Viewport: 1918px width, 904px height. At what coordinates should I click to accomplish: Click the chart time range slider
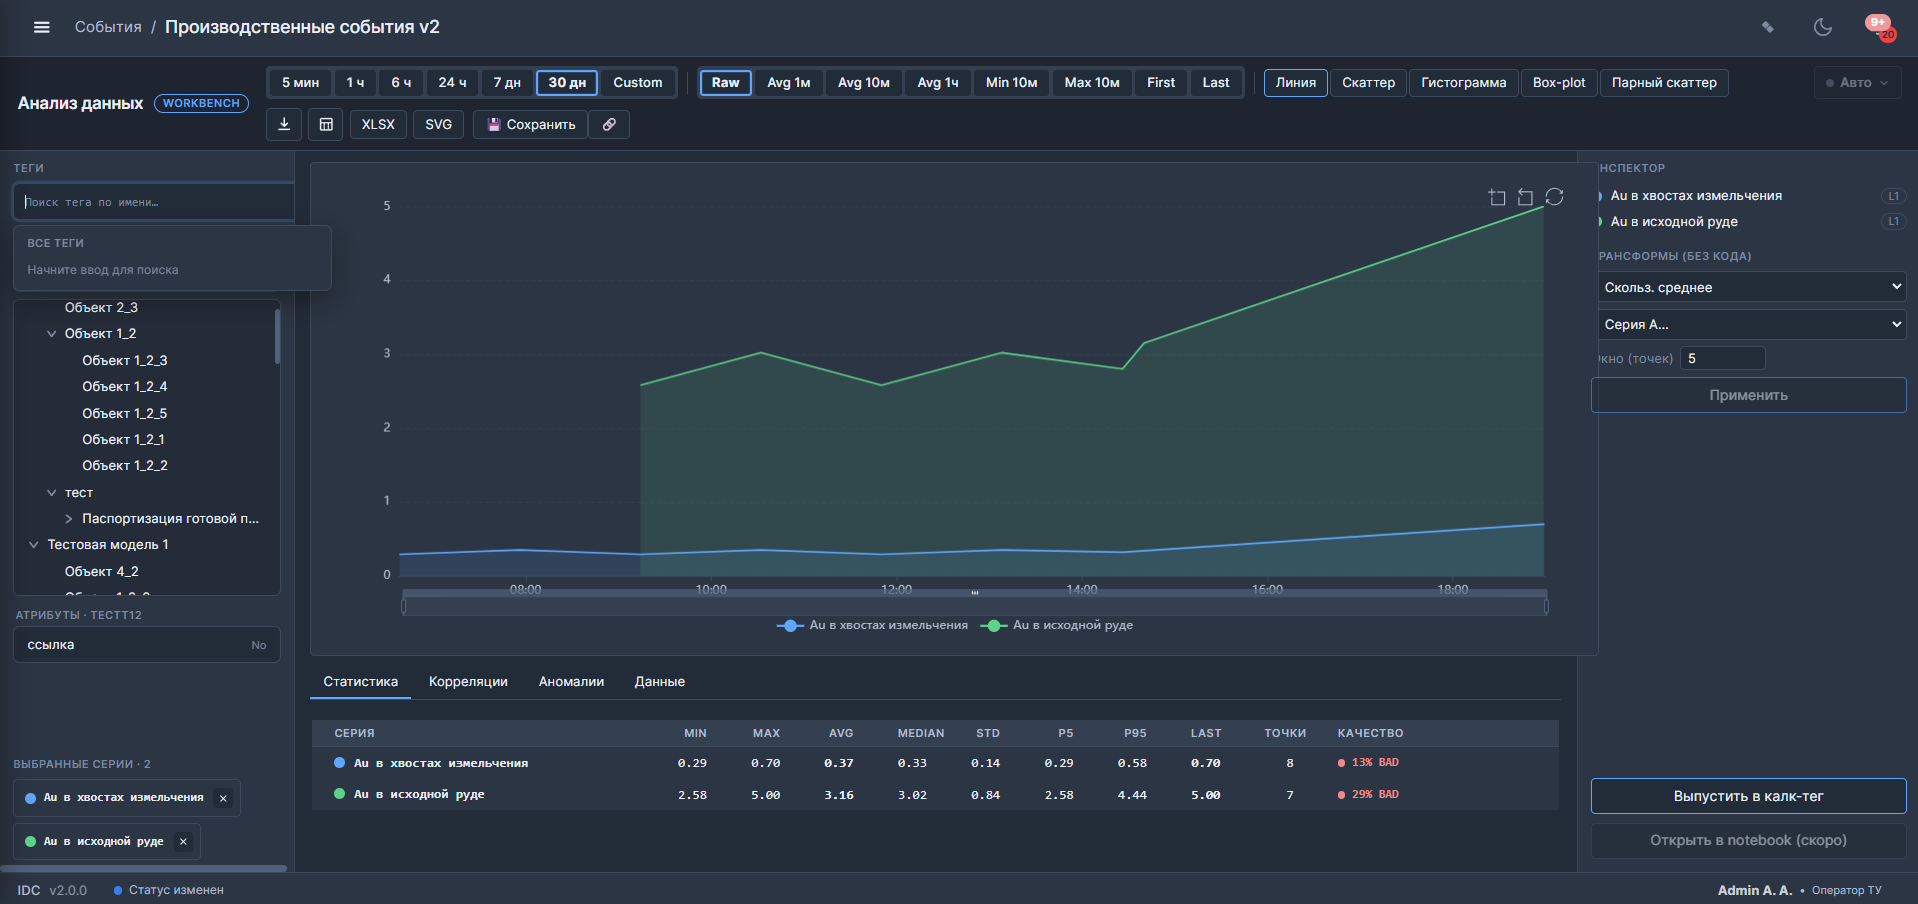(x=975, y=605)
